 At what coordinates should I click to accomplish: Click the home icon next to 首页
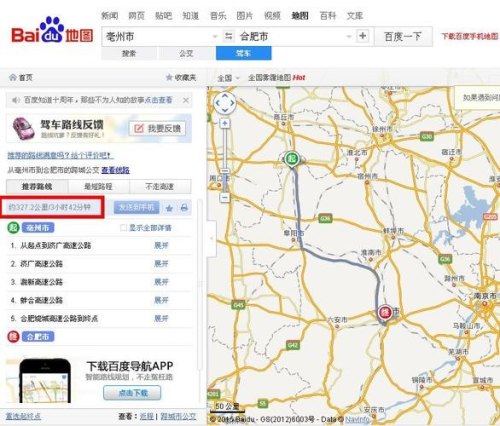(x=13, y=78)
